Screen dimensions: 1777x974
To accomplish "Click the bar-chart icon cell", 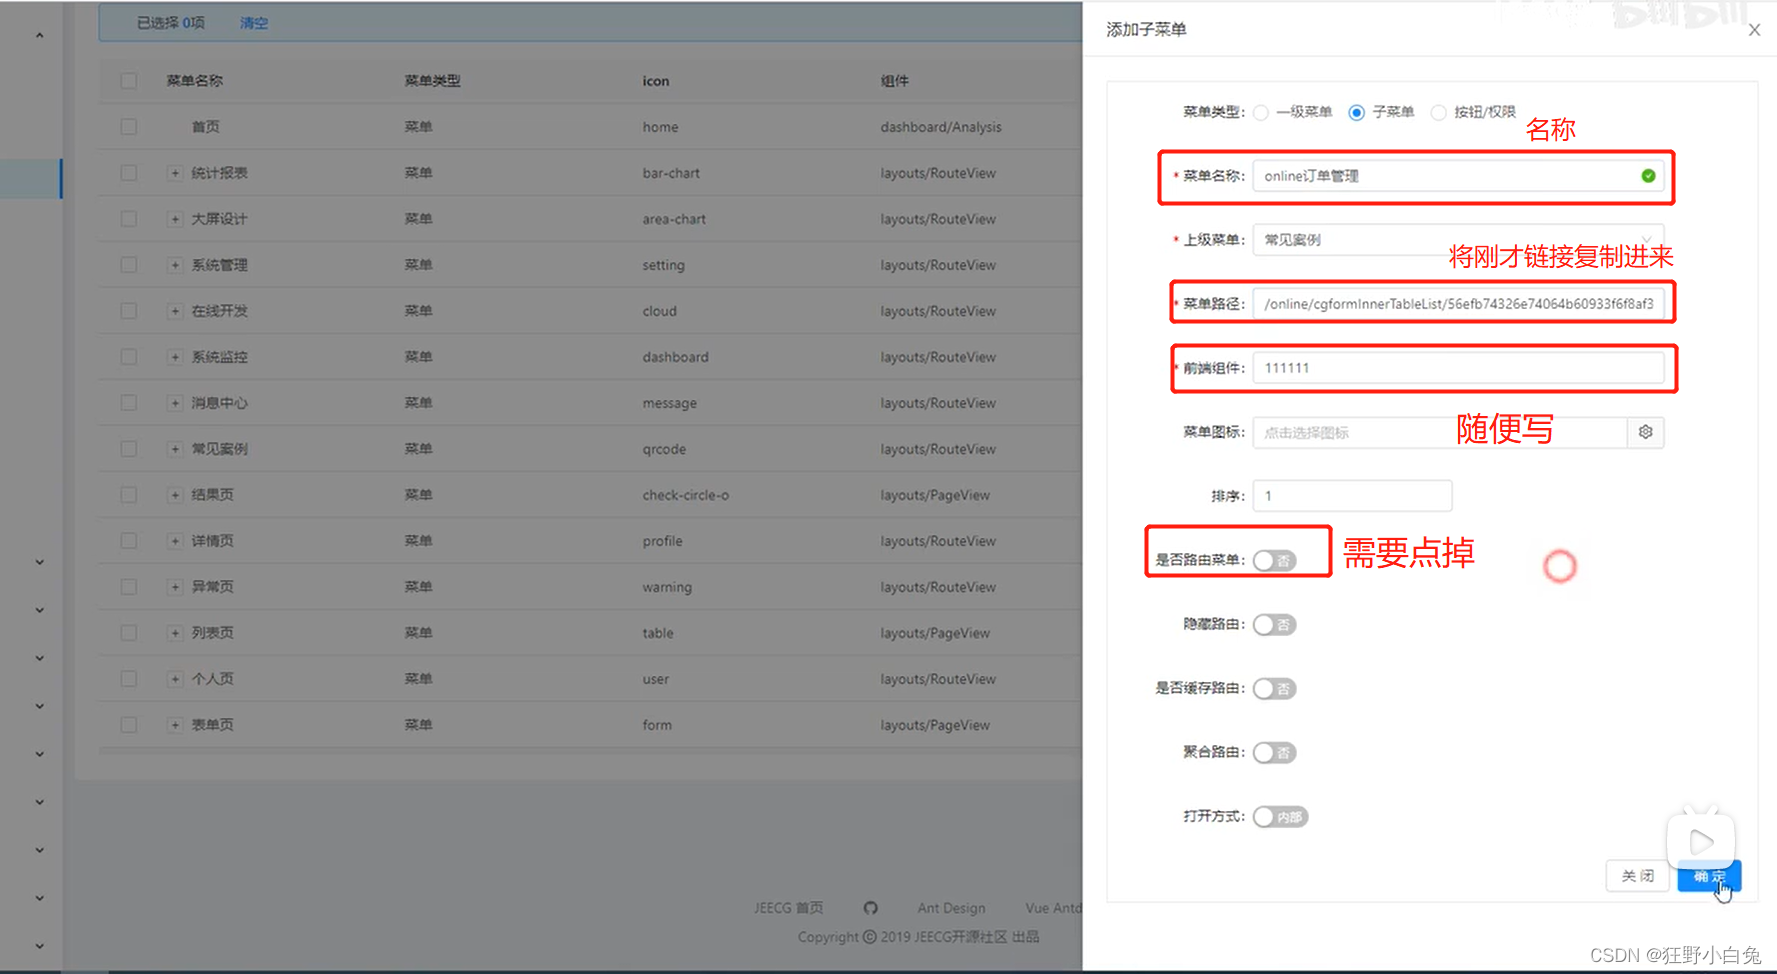I will [671, 173].
